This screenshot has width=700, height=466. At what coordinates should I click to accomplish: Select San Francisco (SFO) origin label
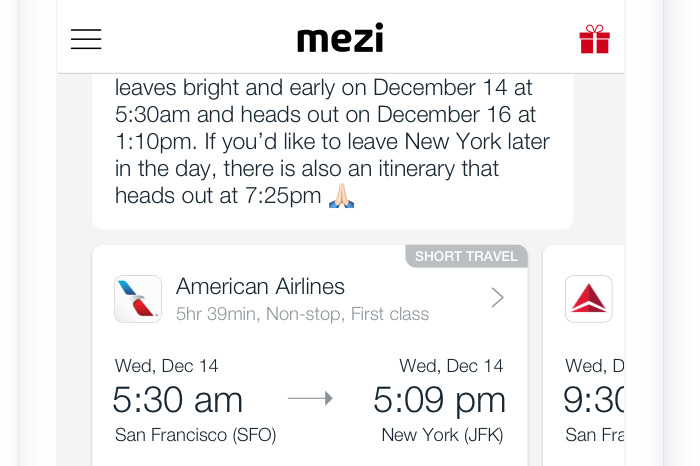[x=196, y=435]
